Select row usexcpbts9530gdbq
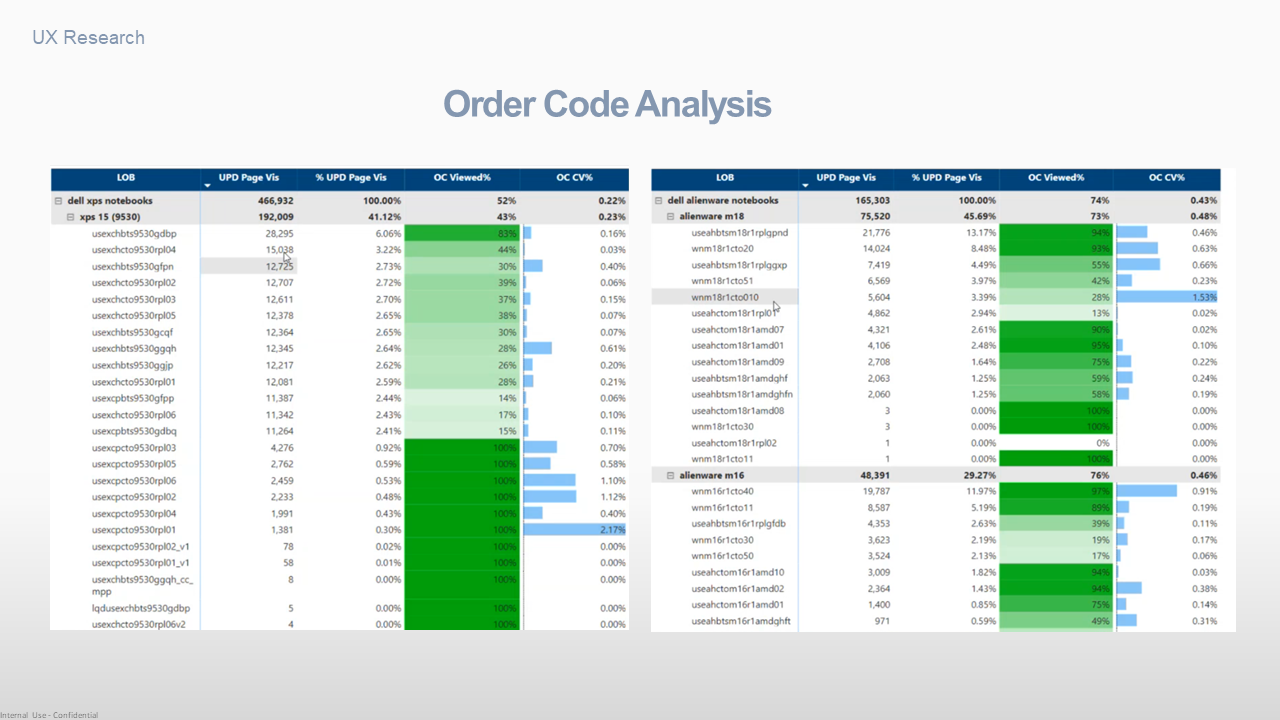The width and height of the screenshot is (1280, 720). pos(340,431)
